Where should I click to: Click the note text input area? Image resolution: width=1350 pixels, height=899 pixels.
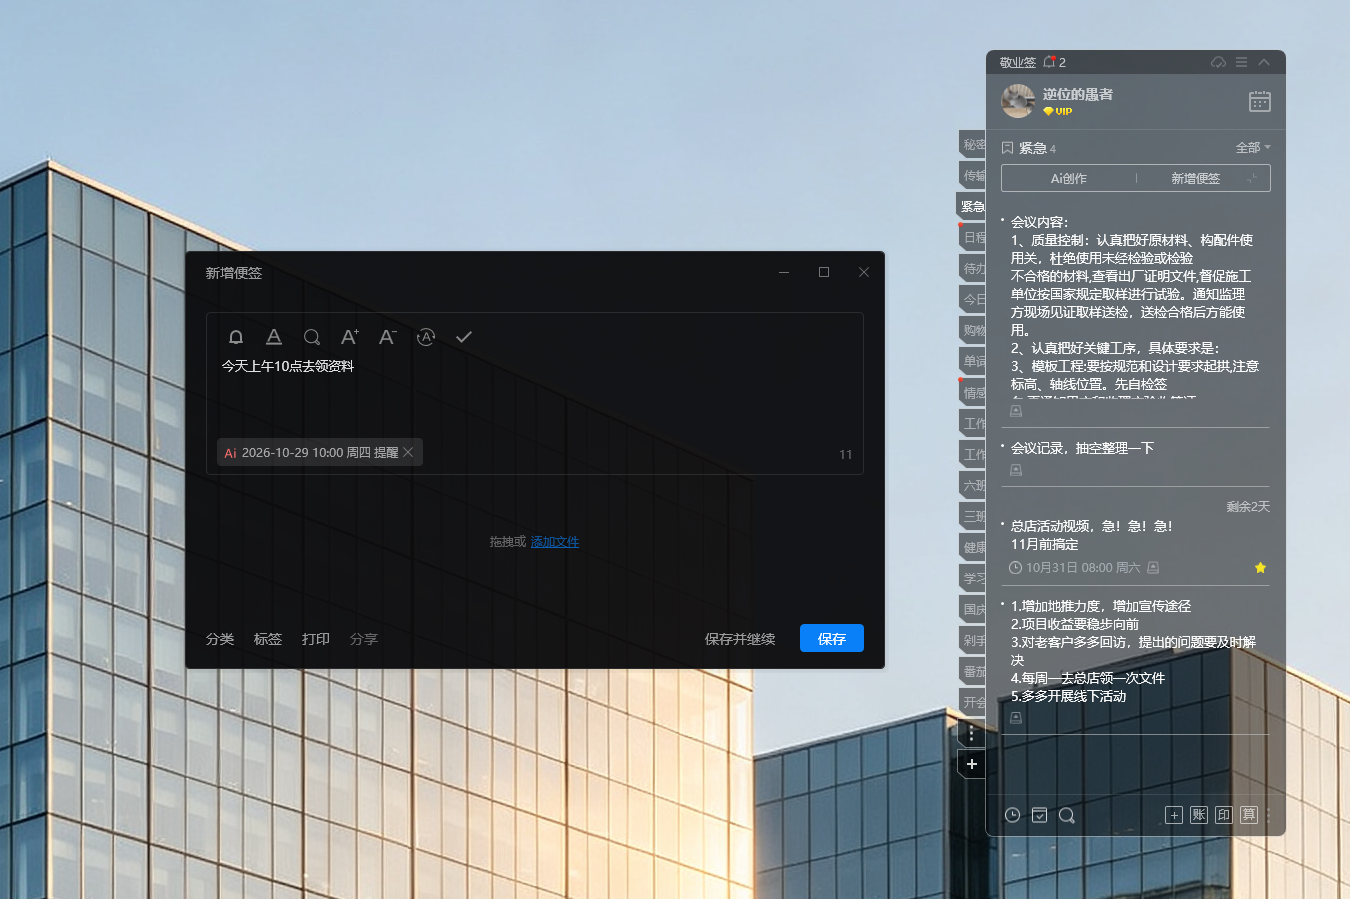[535, 393]
